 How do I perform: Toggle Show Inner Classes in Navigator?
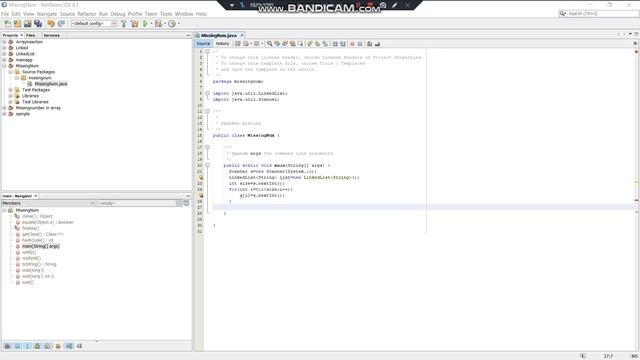(x=47, y=346)
